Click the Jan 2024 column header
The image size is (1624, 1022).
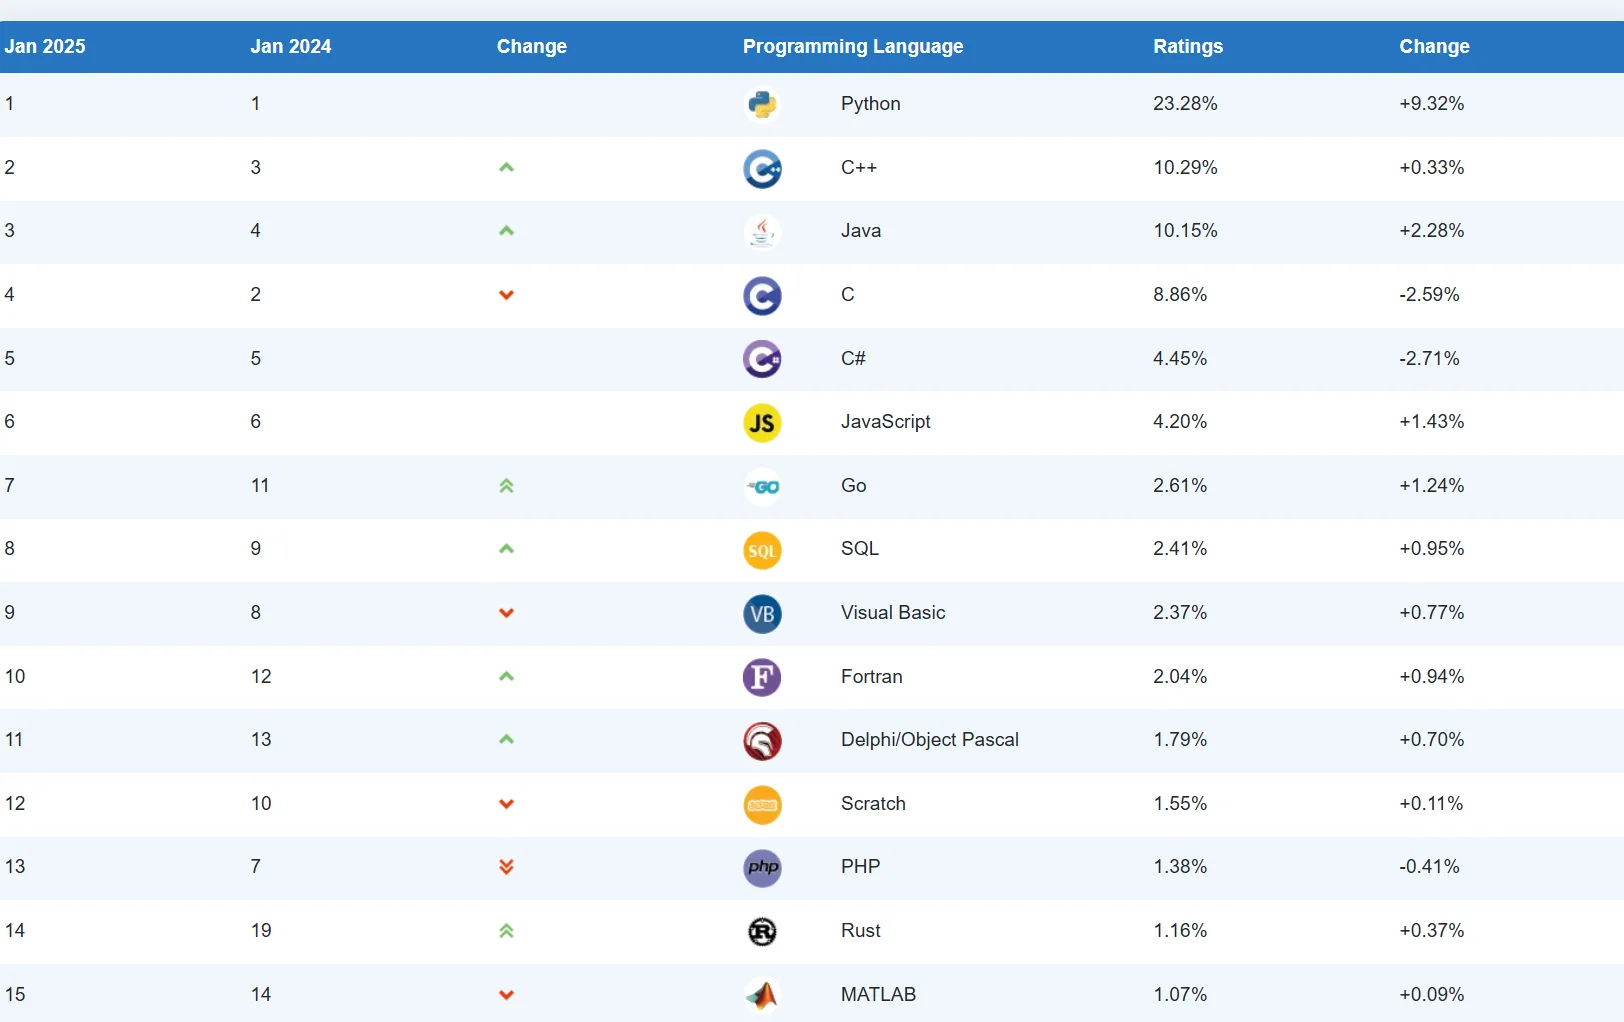[x=291, y=46]
